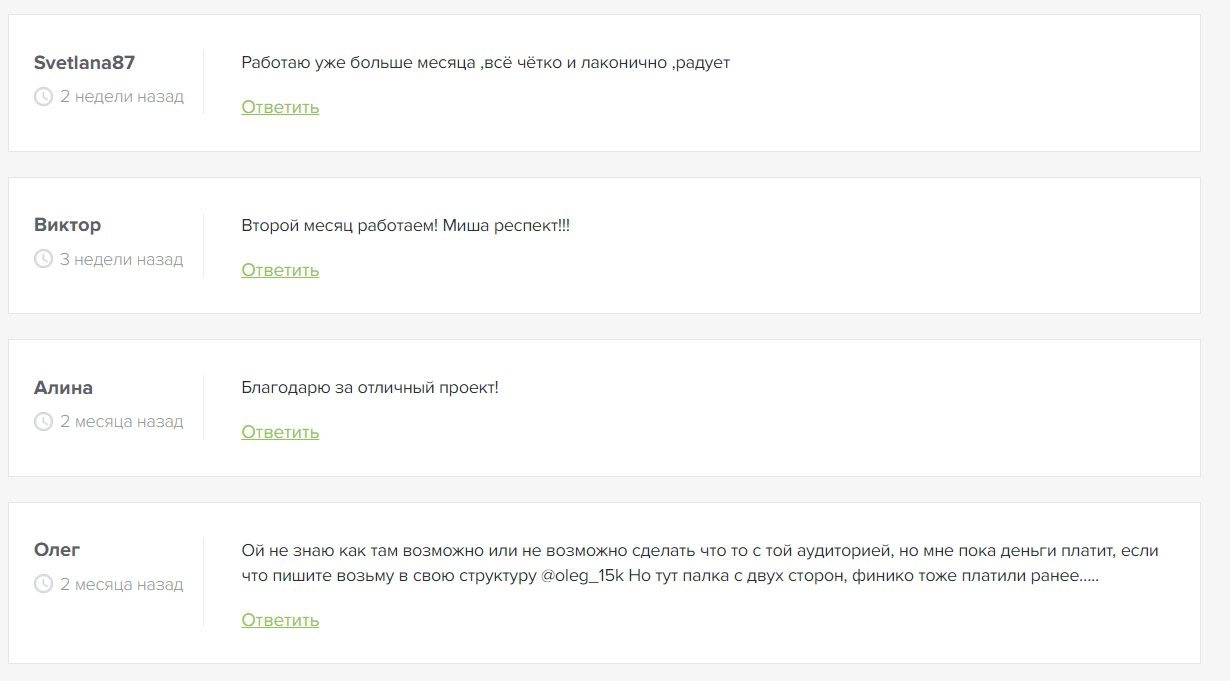Click the clock icon under Олег
Viewport: 1230px width, 681px height.
(x=43, y=584)
